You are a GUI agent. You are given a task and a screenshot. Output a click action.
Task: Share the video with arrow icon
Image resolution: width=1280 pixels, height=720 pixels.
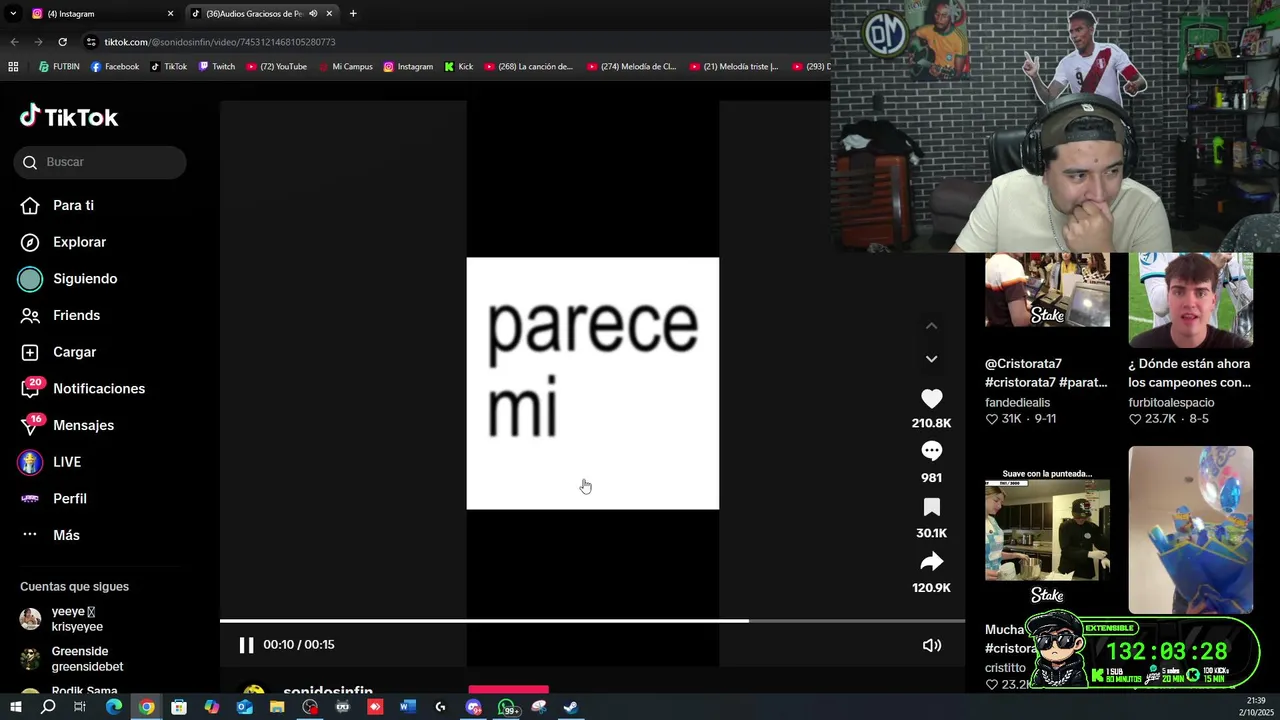[931, 562]
